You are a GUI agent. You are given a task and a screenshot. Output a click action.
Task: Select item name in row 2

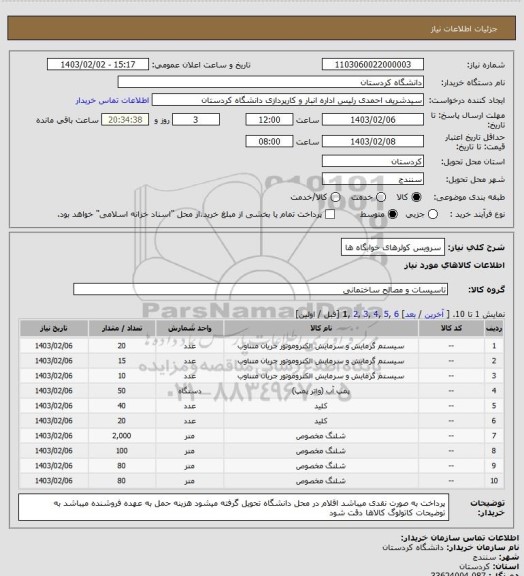(x=321, y=361)
